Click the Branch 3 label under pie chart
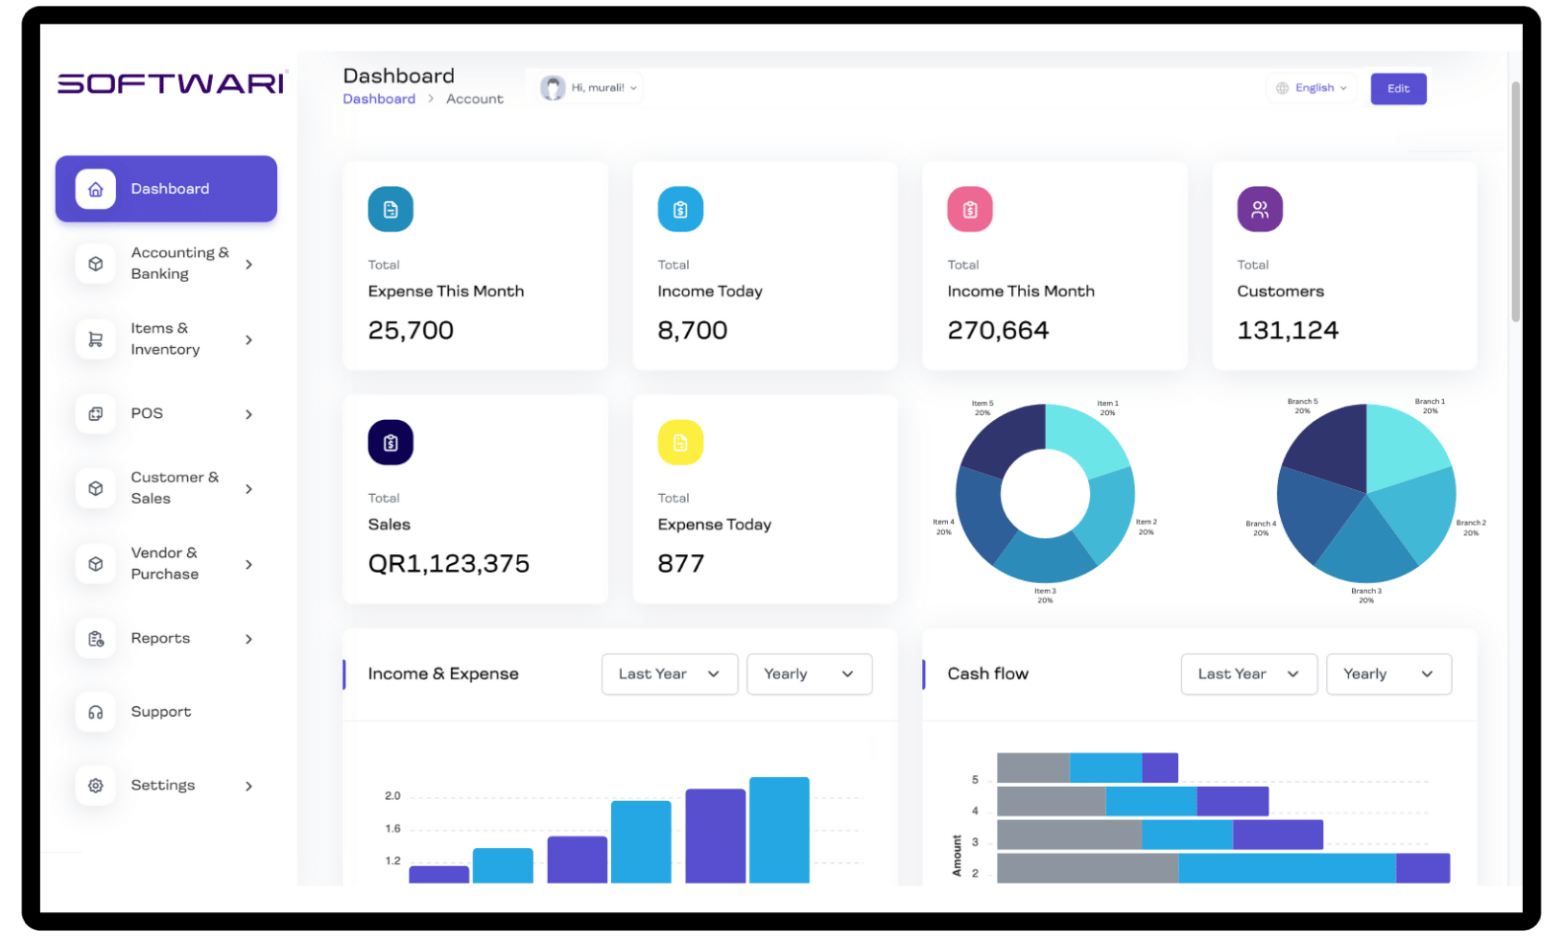The image size is (1563, 938). coord(1366,595)
